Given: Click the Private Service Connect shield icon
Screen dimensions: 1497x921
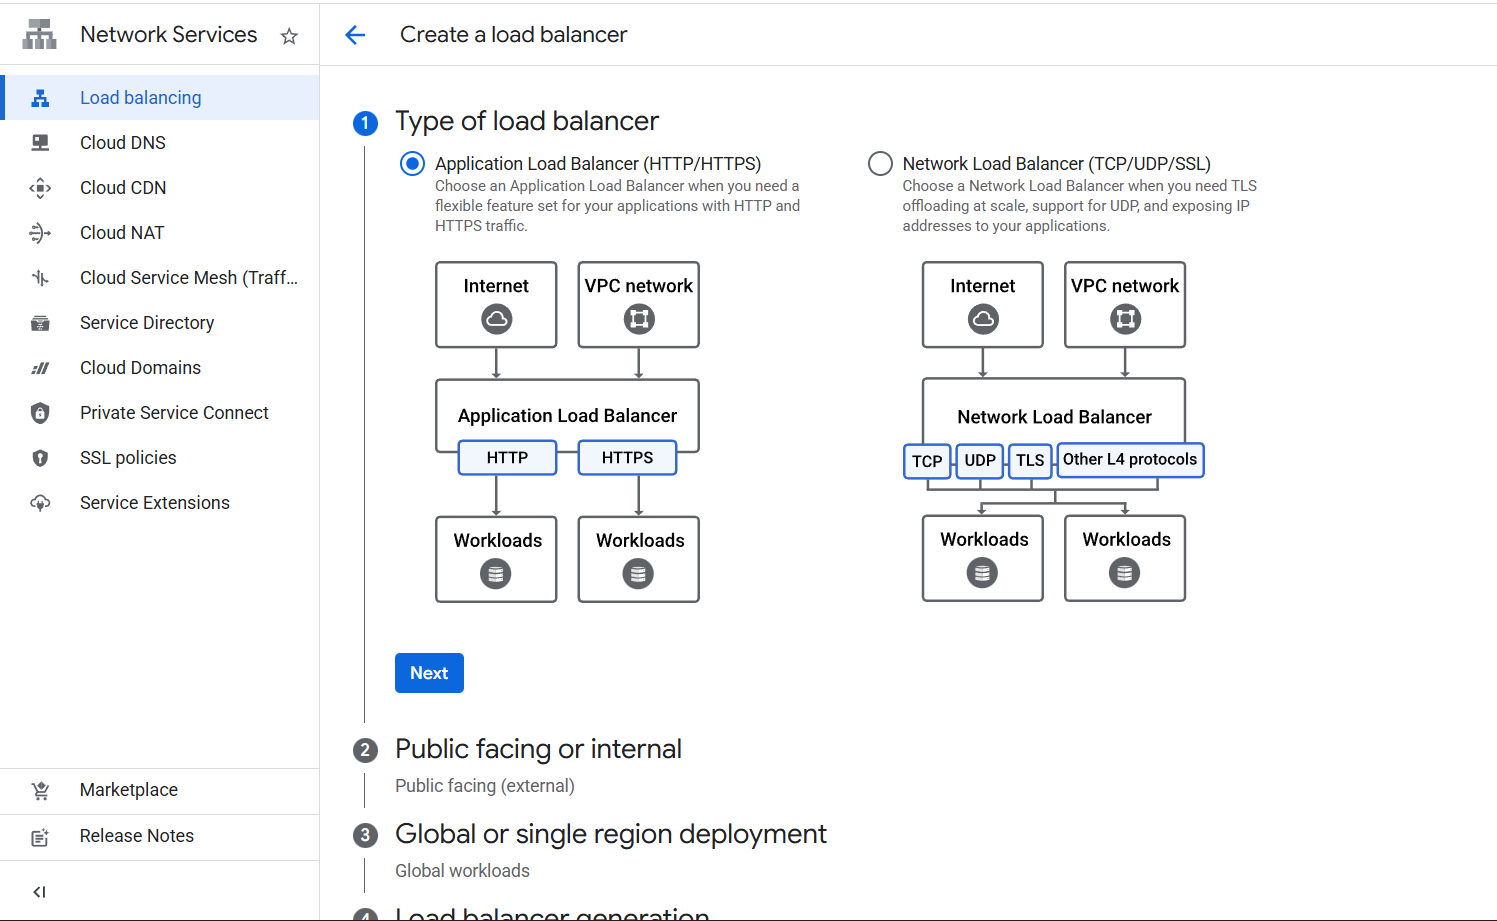Looking at the screenshot, I should (40, 413).
